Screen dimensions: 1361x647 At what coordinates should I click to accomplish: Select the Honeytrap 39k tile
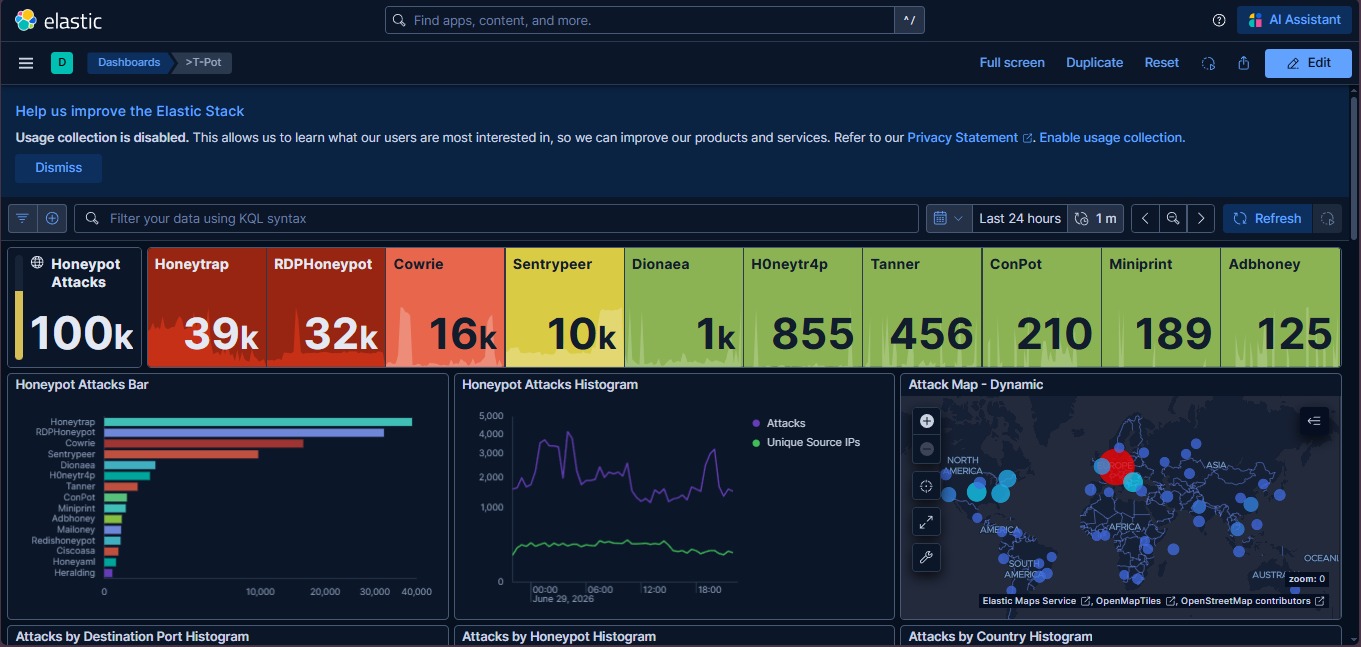207,308
